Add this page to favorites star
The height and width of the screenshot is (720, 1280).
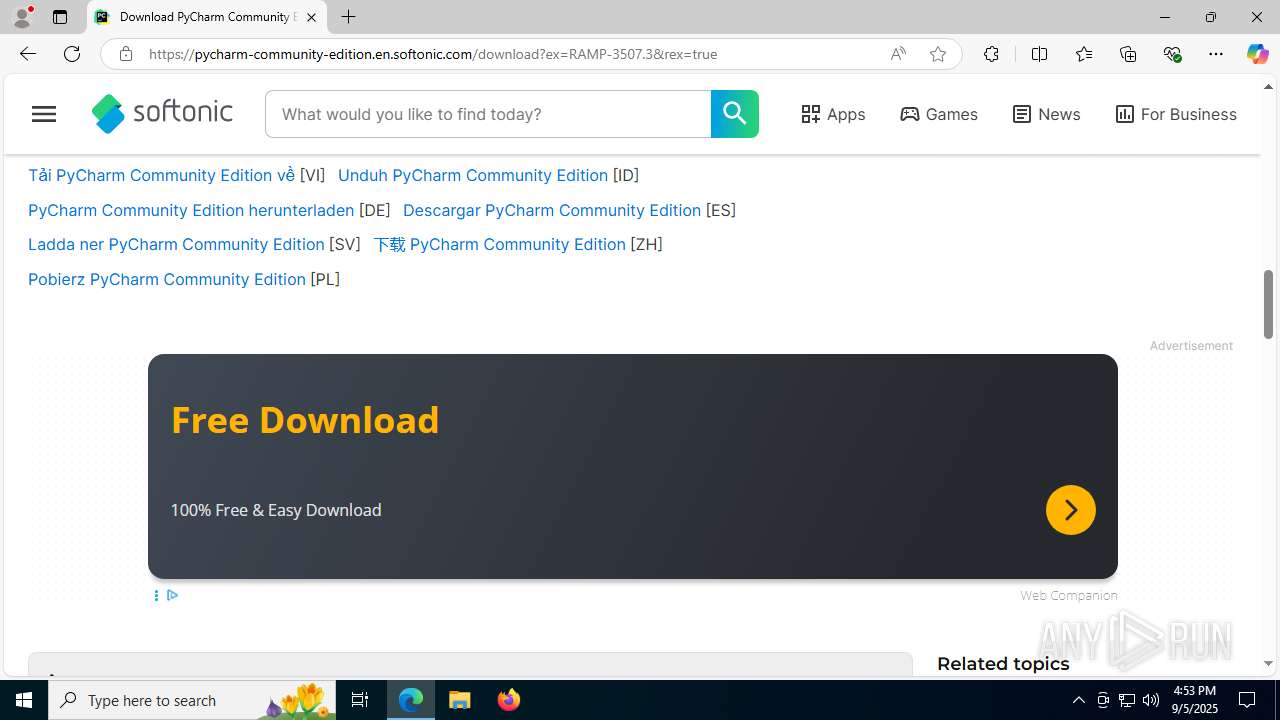[938, 54]
